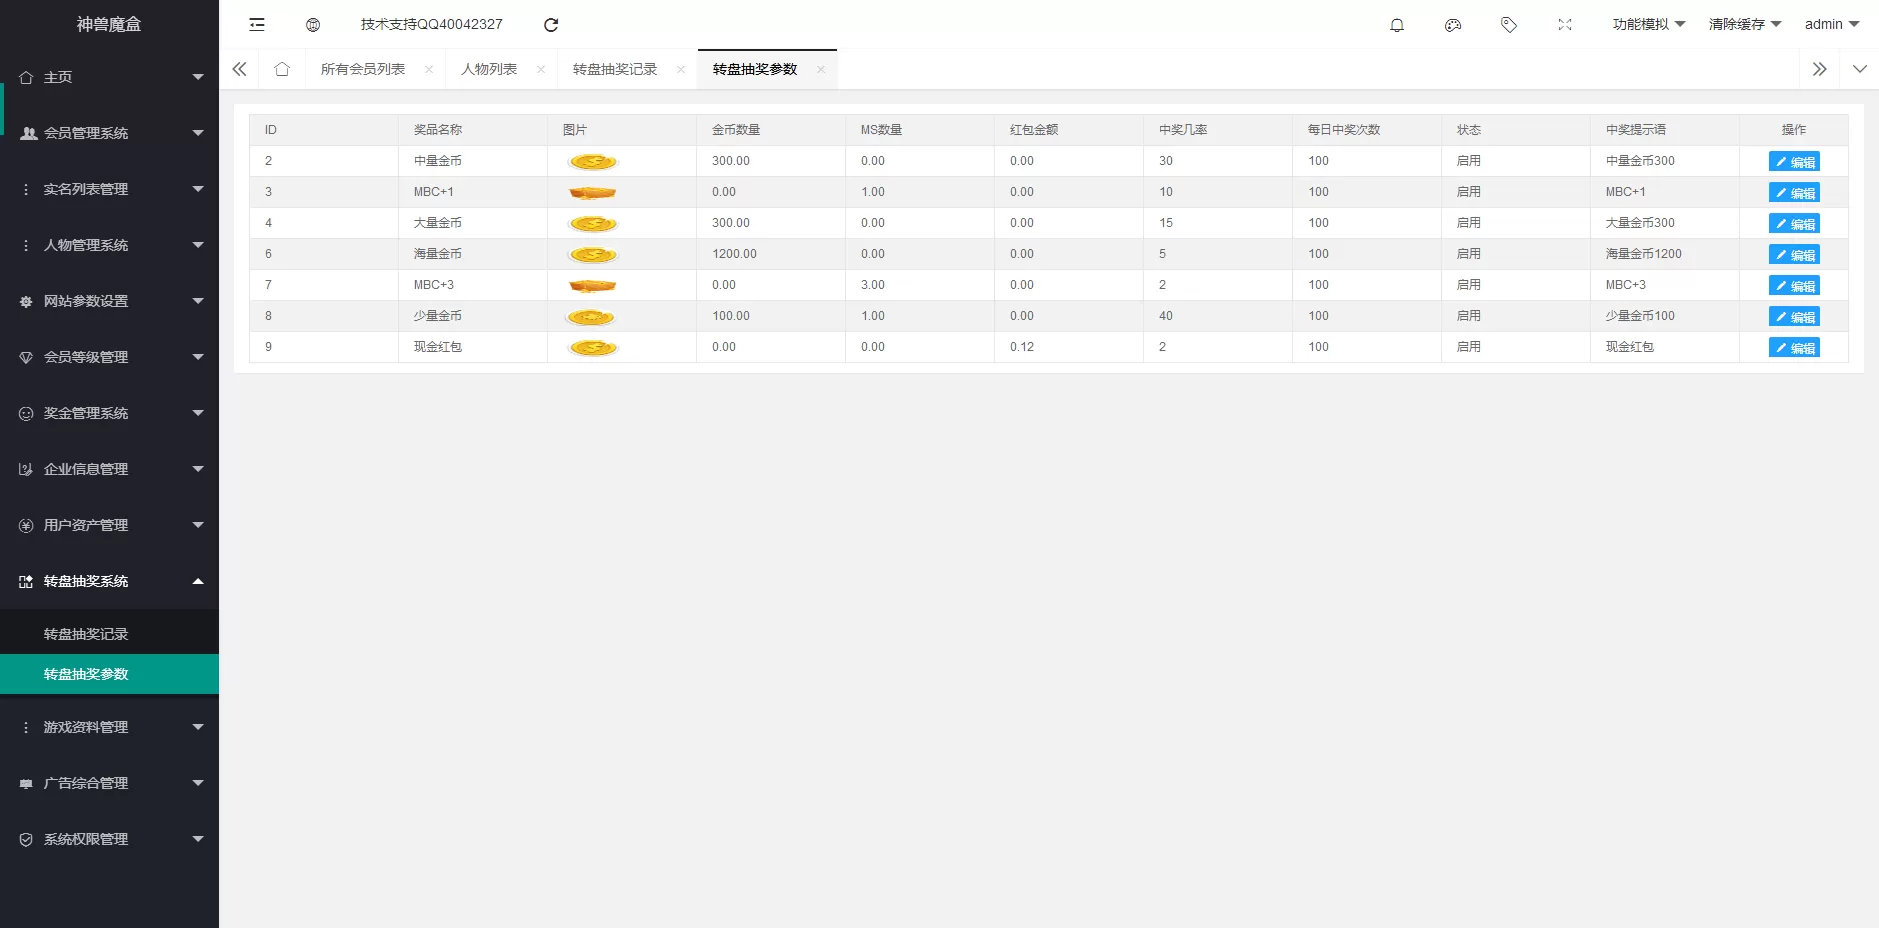Click the 海量金币 prize coin image
This screenshot has width=1879, height=928.
(x=593, y=255)
